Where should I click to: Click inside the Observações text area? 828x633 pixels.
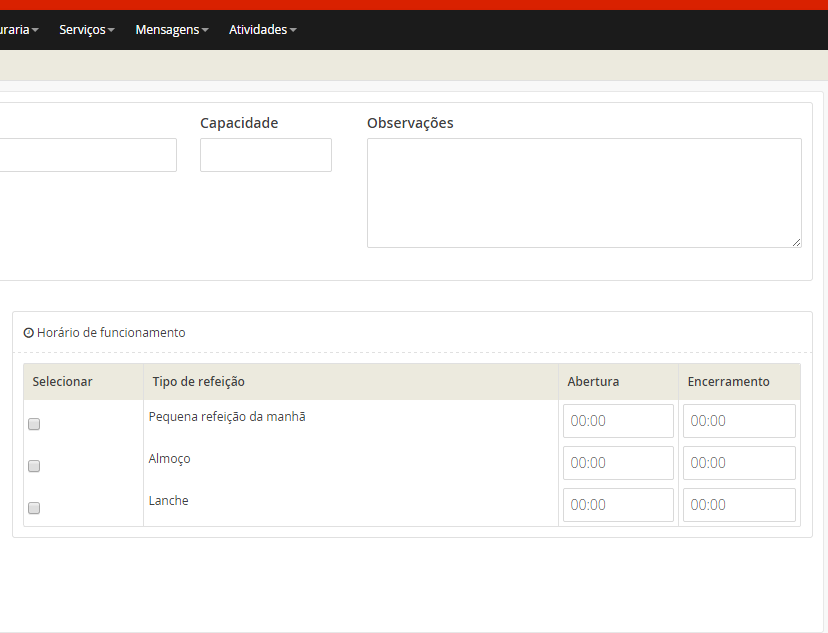point(583,192)
